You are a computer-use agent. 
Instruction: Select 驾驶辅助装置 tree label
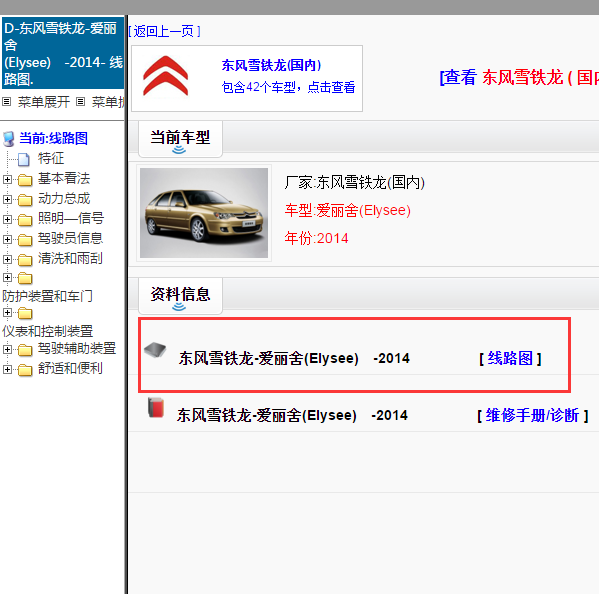77,348
